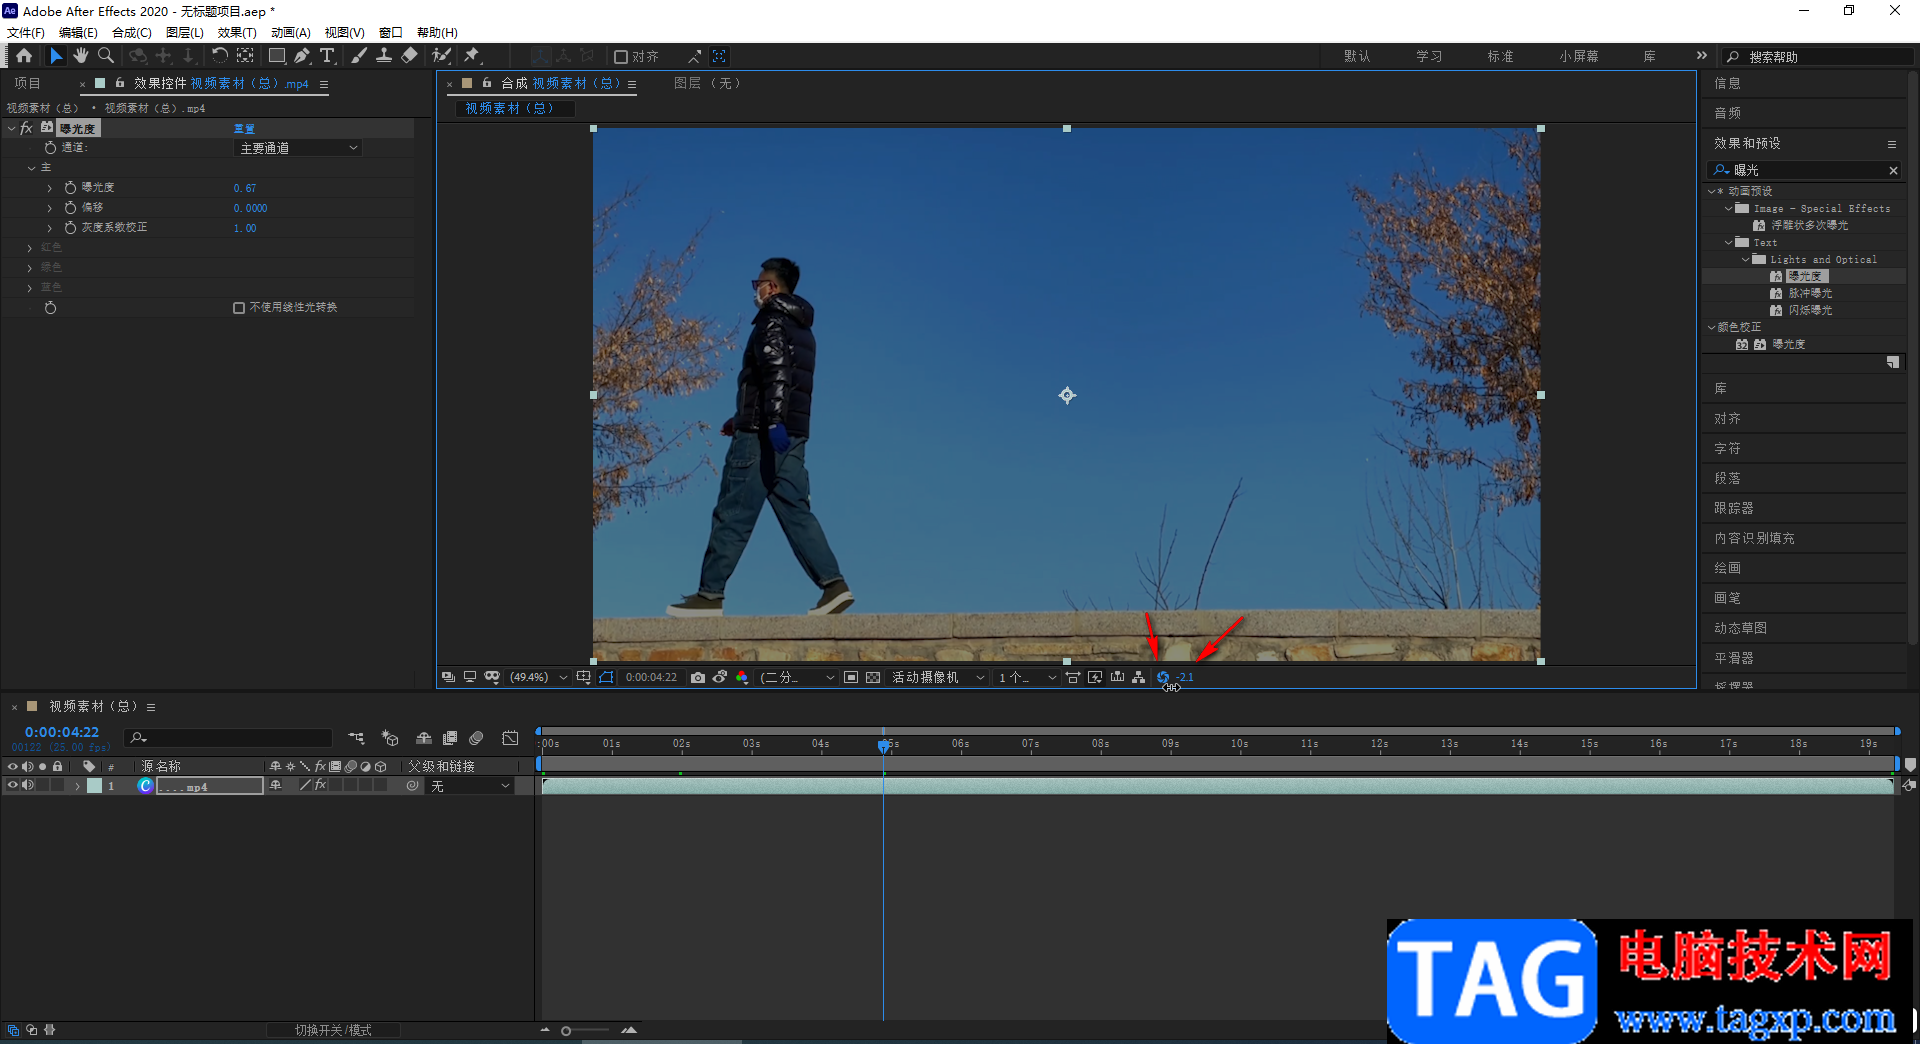Open the 效果(T) menu
This screenshot has width=1920, height=1044.
[236, 33]
